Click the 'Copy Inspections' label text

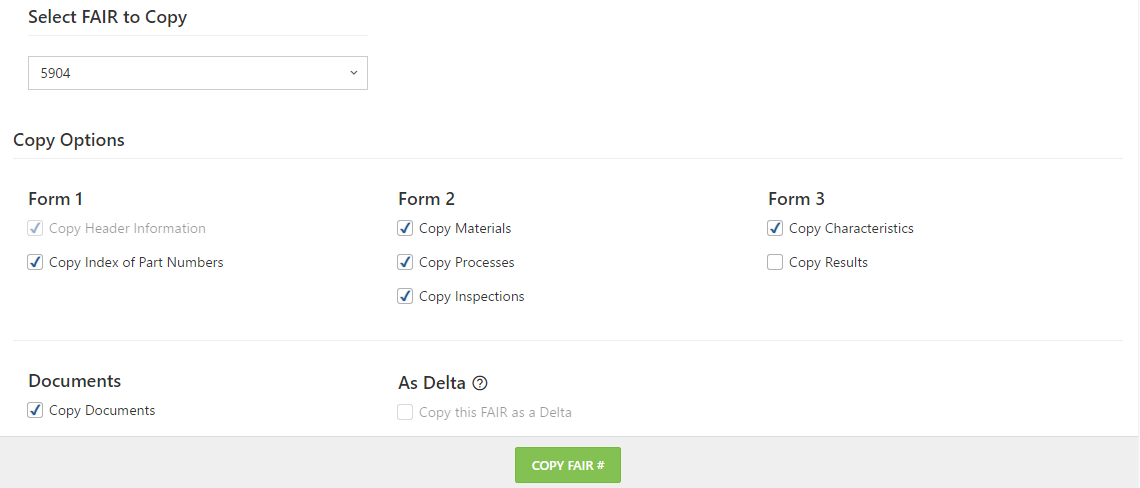pyautogui.click(x=472, y=297)
